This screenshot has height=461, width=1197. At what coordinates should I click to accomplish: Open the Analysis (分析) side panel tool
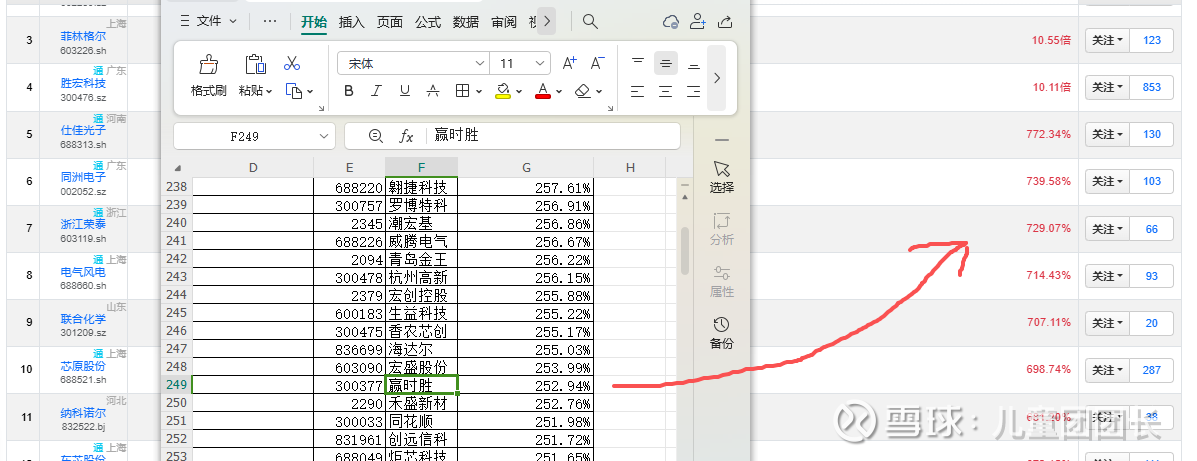coord(721,229)
